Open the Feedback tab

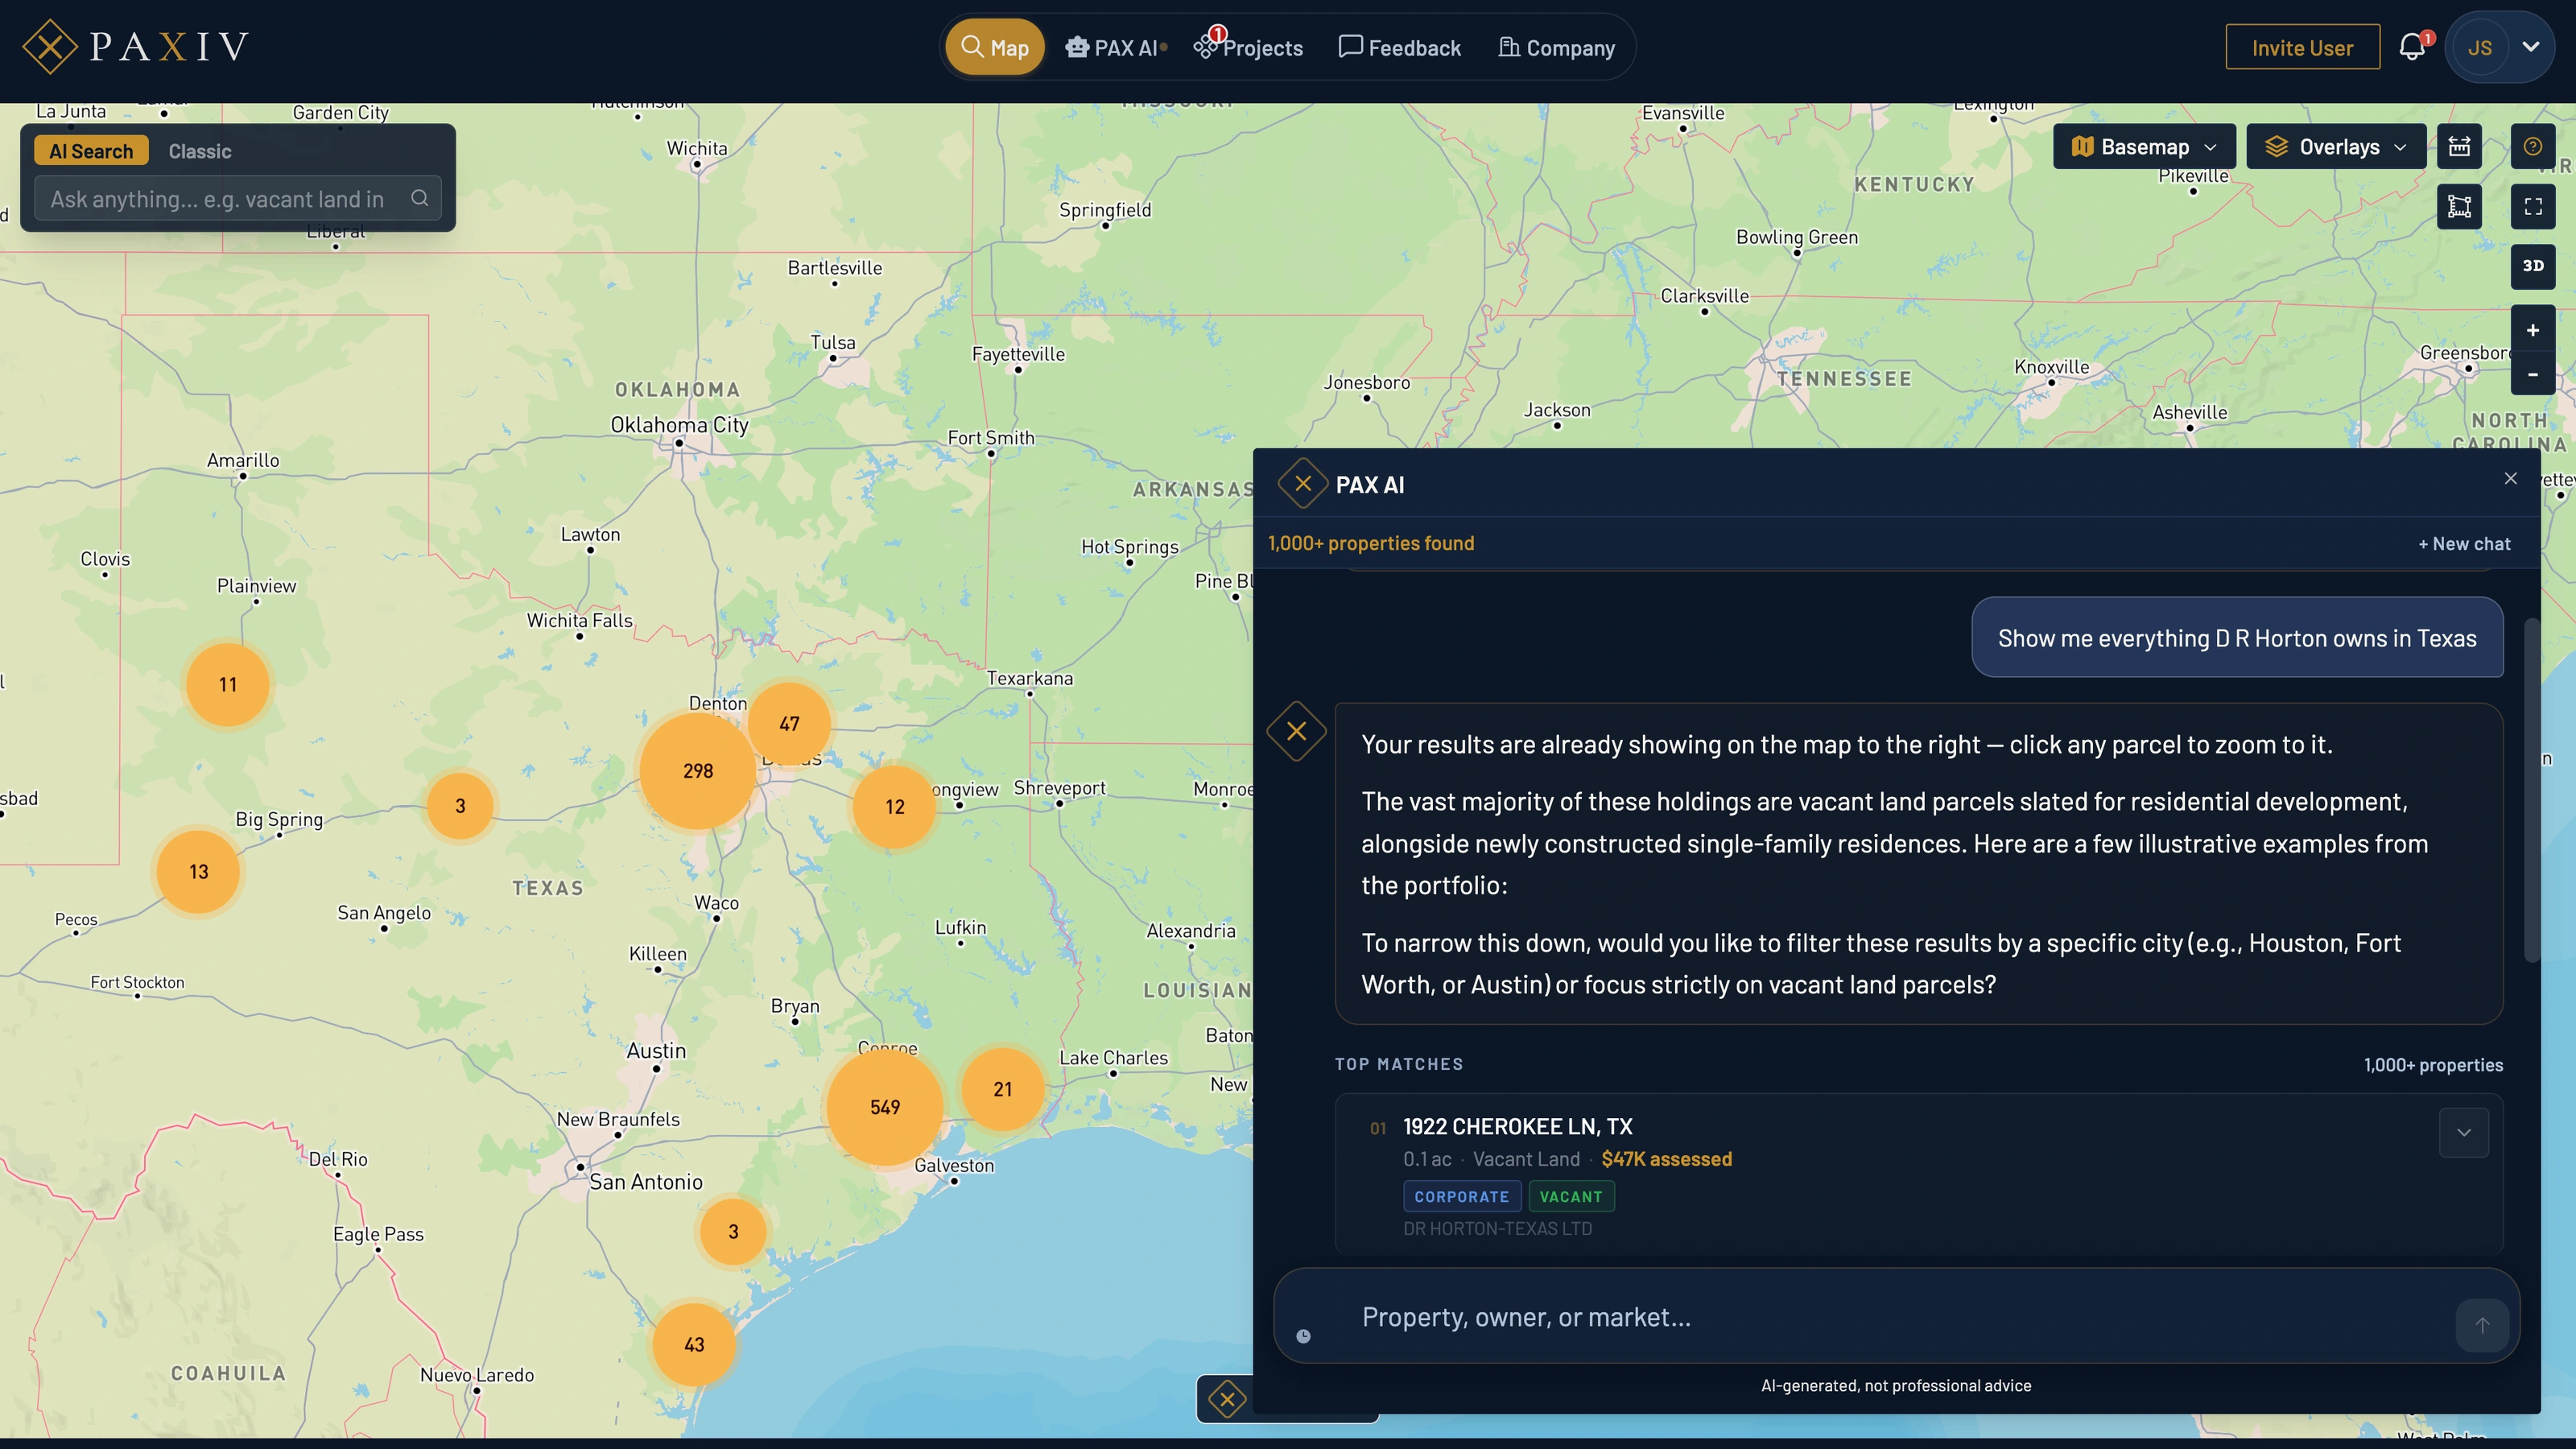tap(1400, 48)
